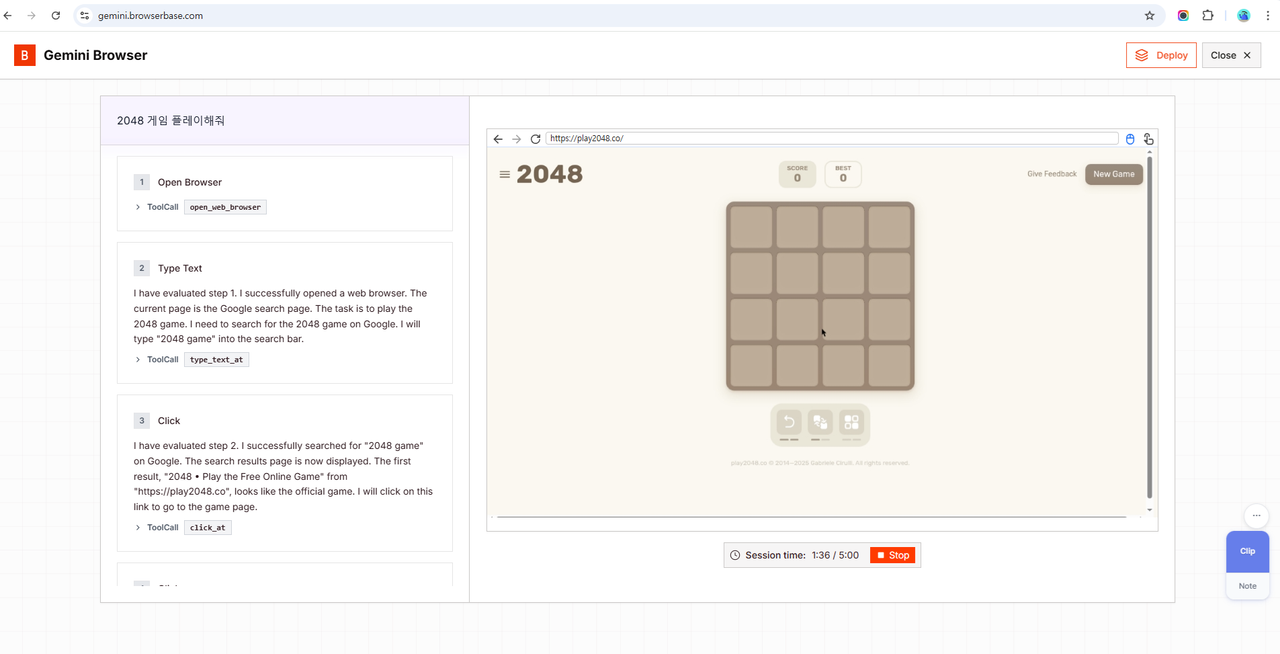Click the undo move power-up icon

coord(789,423)
